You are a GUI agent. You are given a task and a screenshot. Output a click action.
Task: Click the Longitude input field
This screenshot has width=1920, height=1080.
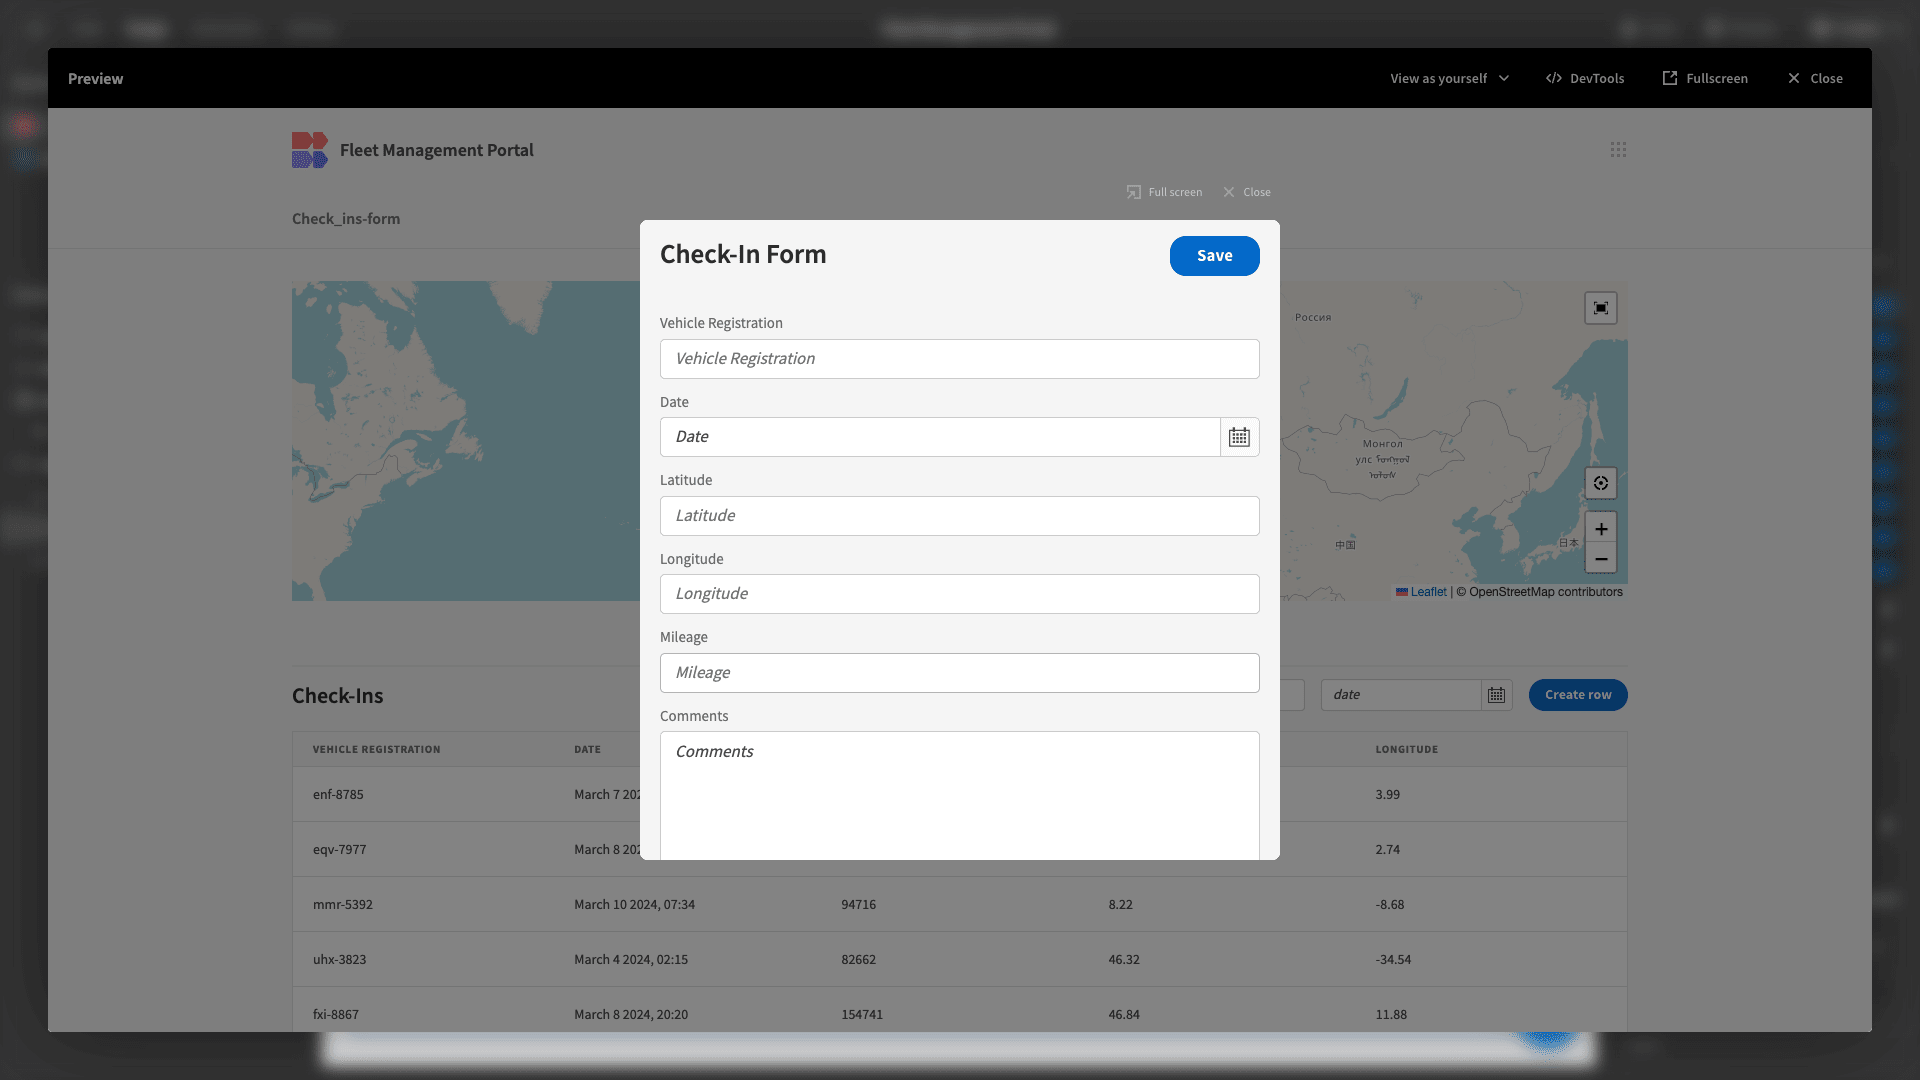960,593
